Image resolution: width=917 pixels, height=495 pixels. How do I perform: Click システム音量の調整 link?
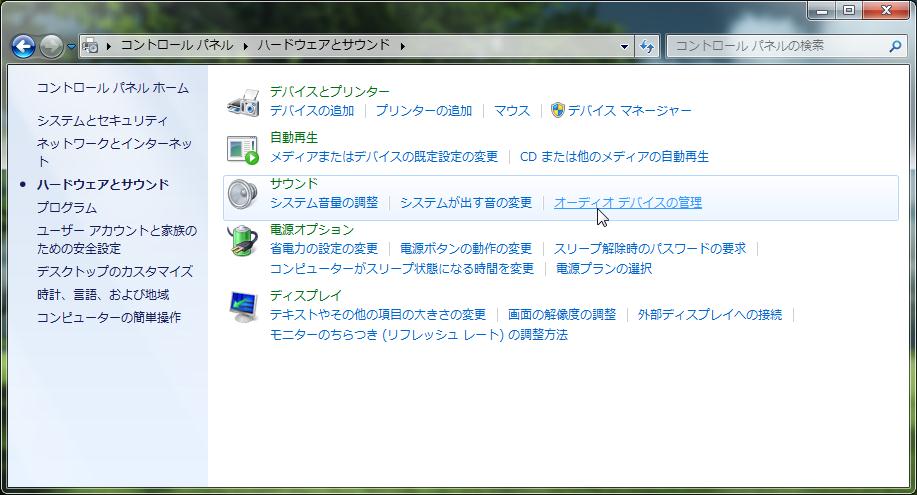[x=323, y=202]
